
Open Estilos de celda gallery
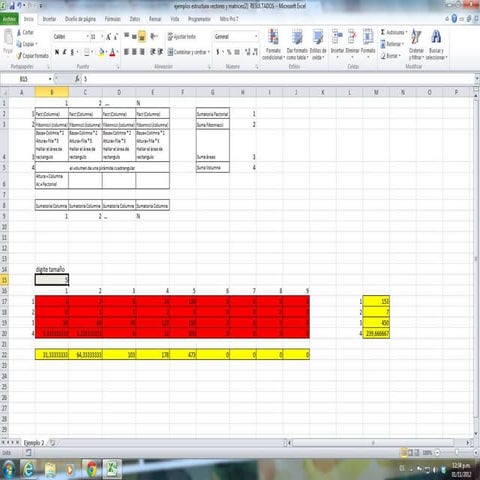pos(318,44)
